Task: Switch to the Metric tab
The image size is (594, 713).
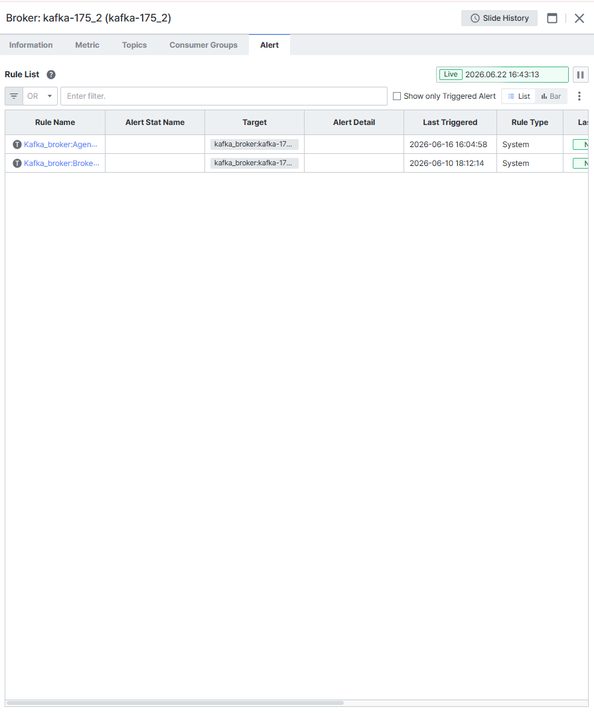Action: pos(87,45)
